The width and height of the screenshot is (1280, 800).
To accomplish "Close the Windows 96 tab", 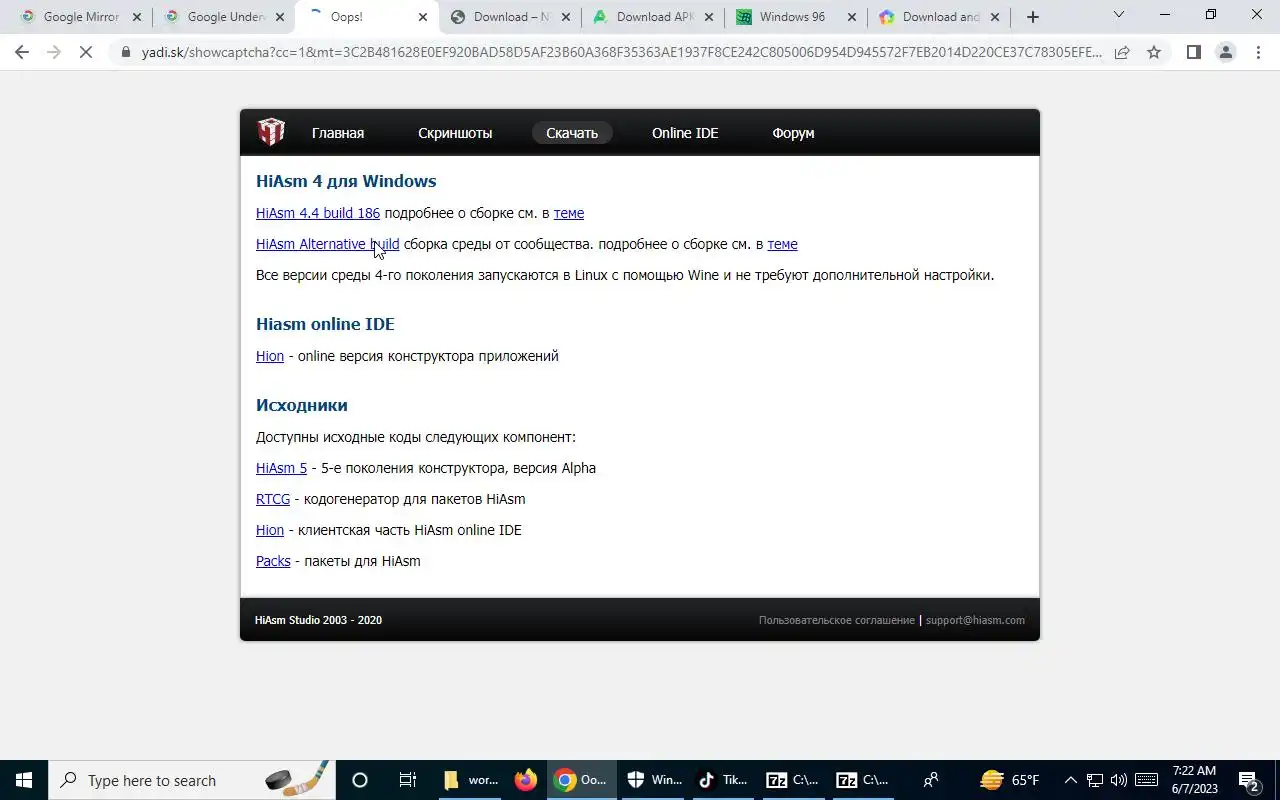I will coord(851,17).
